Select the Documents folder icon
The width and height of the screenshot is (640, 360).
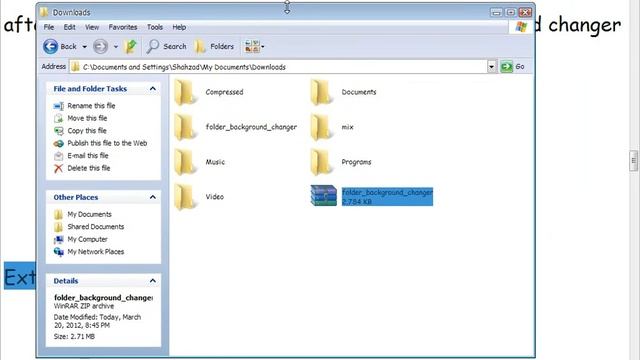point(322,93)
